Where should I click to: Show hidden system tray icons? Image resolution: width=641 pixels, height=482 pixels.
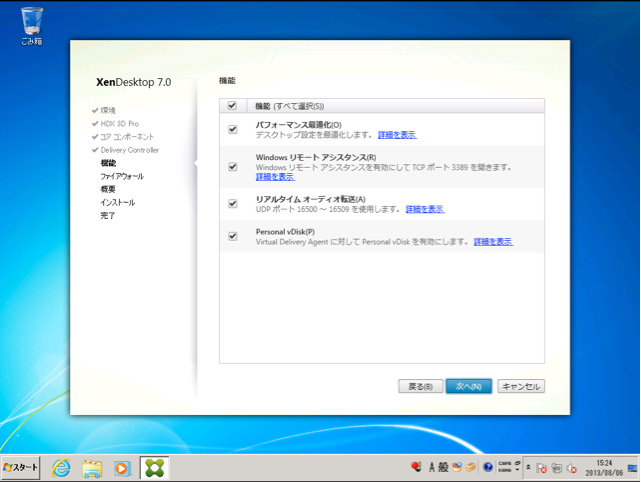tap(528, 467)
